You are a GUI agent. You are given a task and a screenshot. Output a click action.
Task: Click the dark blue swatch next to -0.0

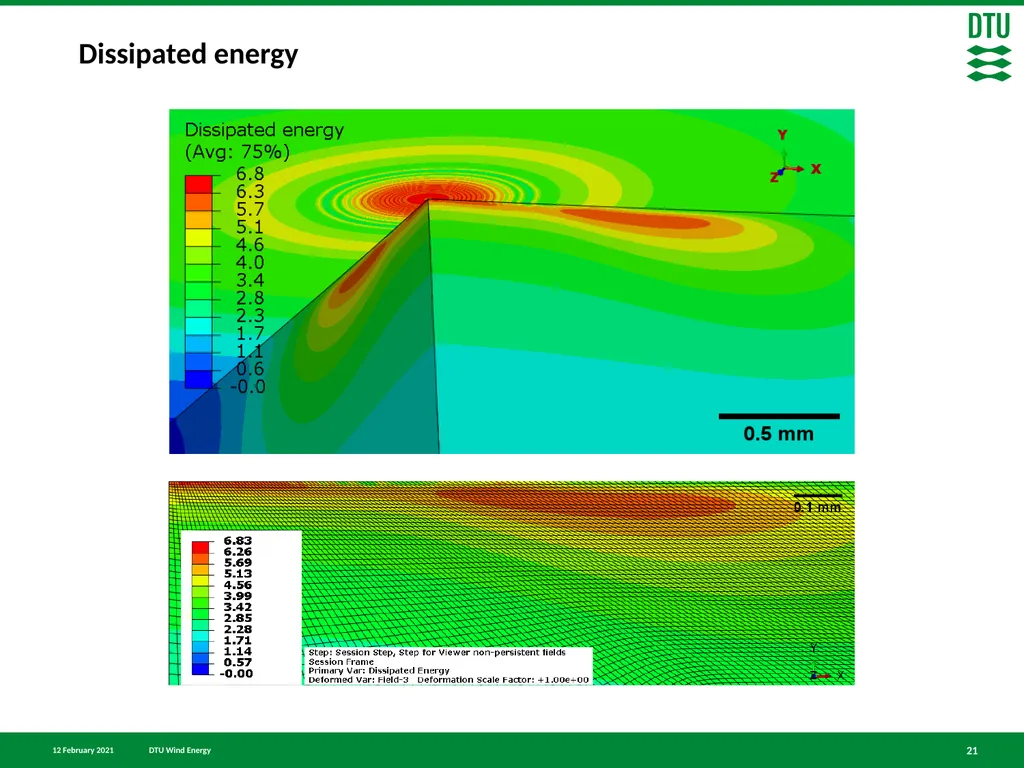[199, 379]
